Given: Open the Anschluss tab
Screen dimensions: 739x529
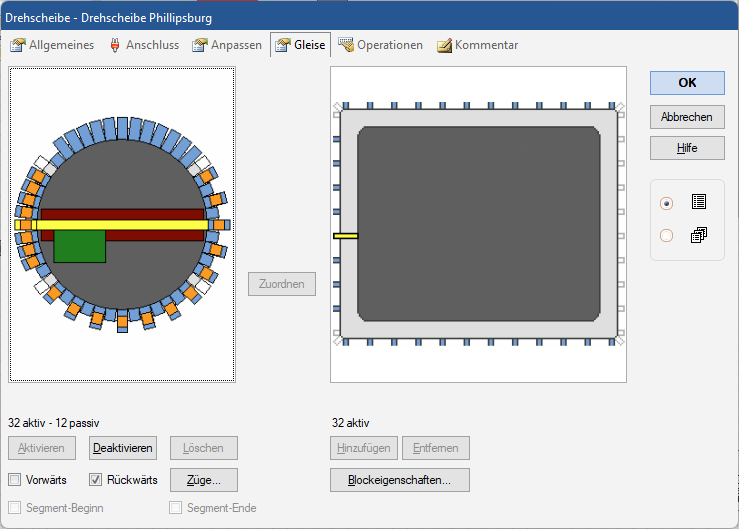Looking at the screenshot, I should point(144,45).
